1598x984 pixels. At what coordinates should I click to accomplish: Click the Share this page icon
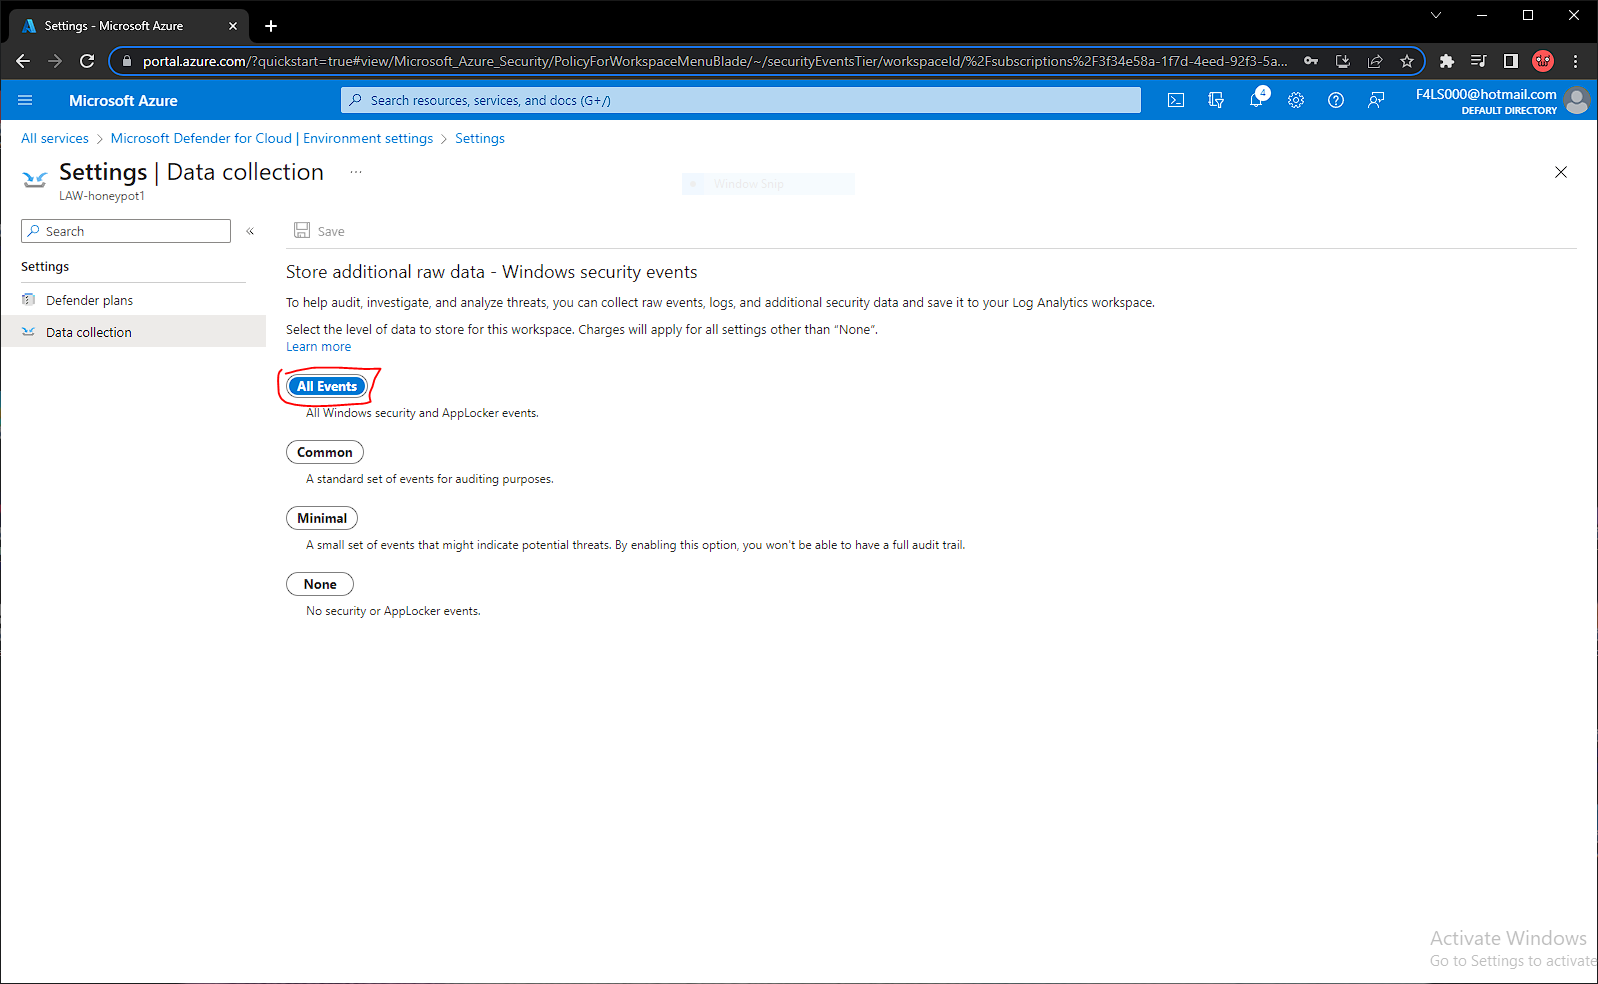(1375, 61)
